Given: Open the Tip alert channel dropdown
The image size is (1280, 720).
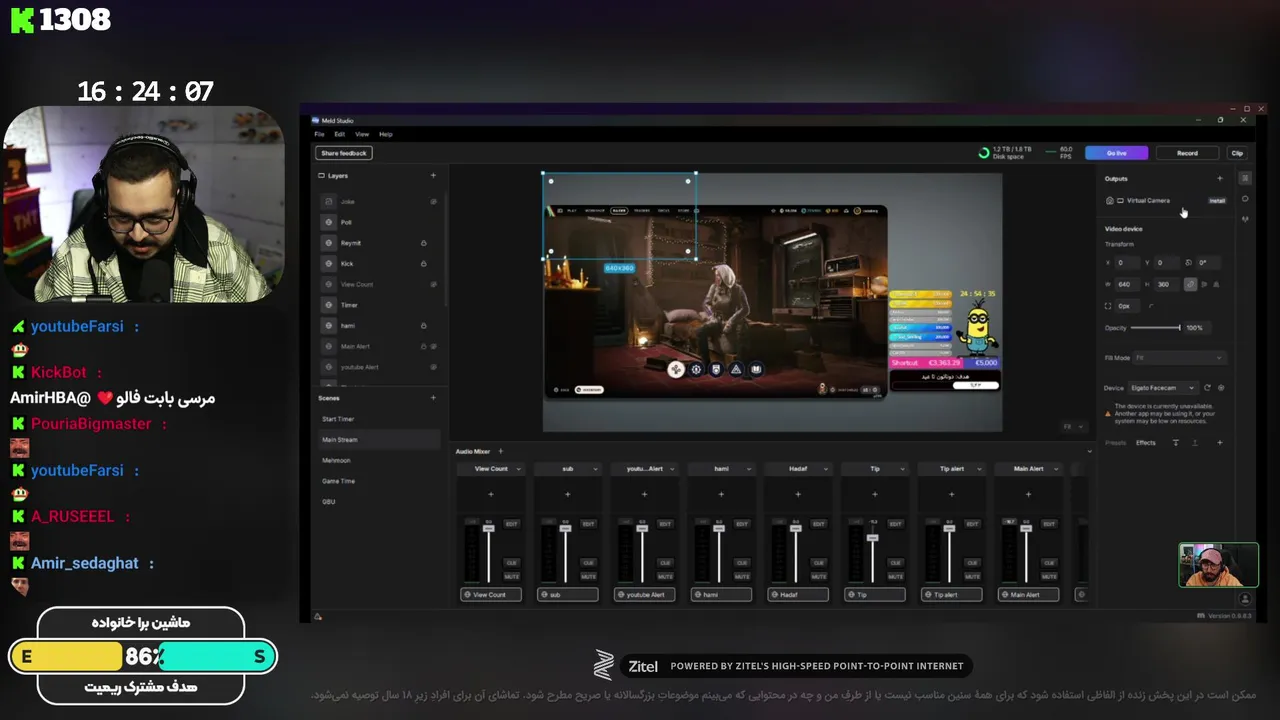Looking at the screenshot, I should pos(979,468).
